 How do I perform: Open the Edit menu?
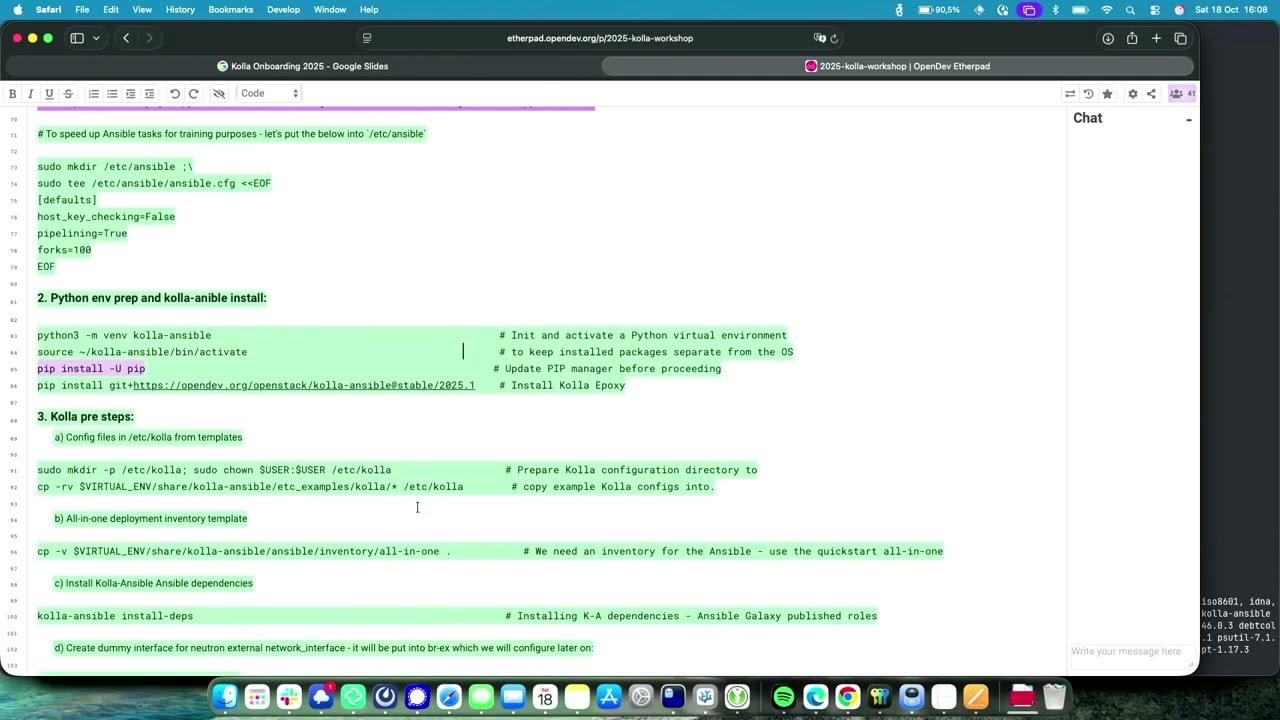tap(111, 9)
